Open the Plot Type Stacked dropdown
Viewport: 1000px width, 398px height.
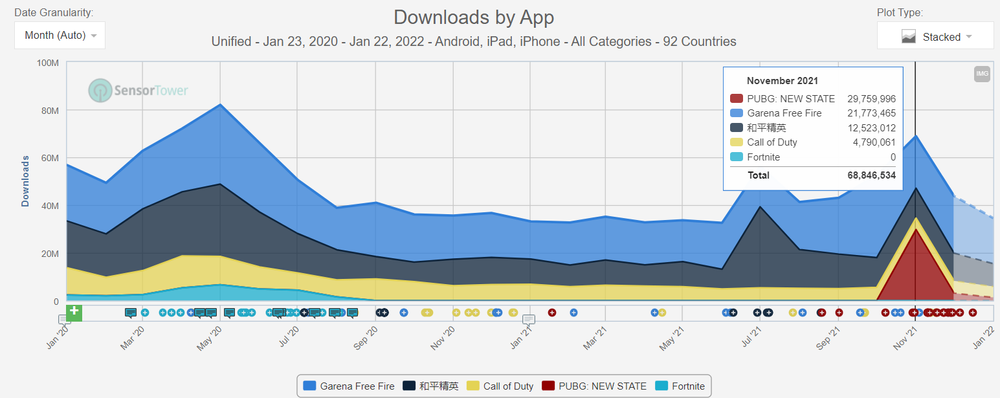tap(936, 36)
